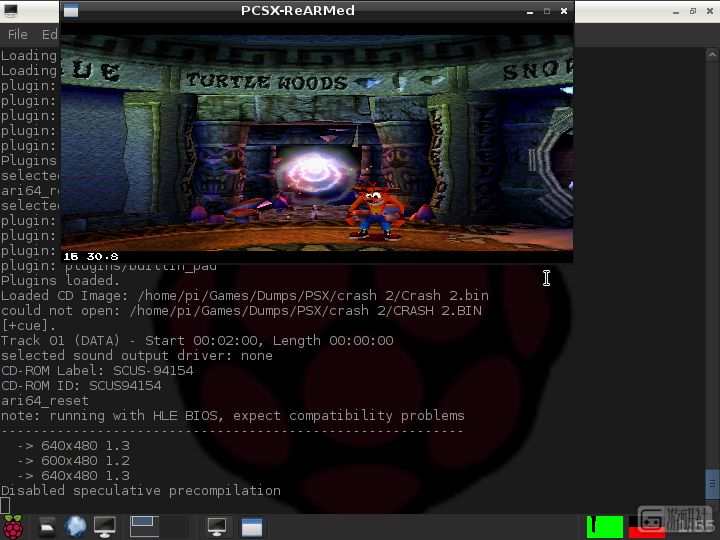Click the '[+cue].' terminal line
720x540 pixels.
point(28,326)
